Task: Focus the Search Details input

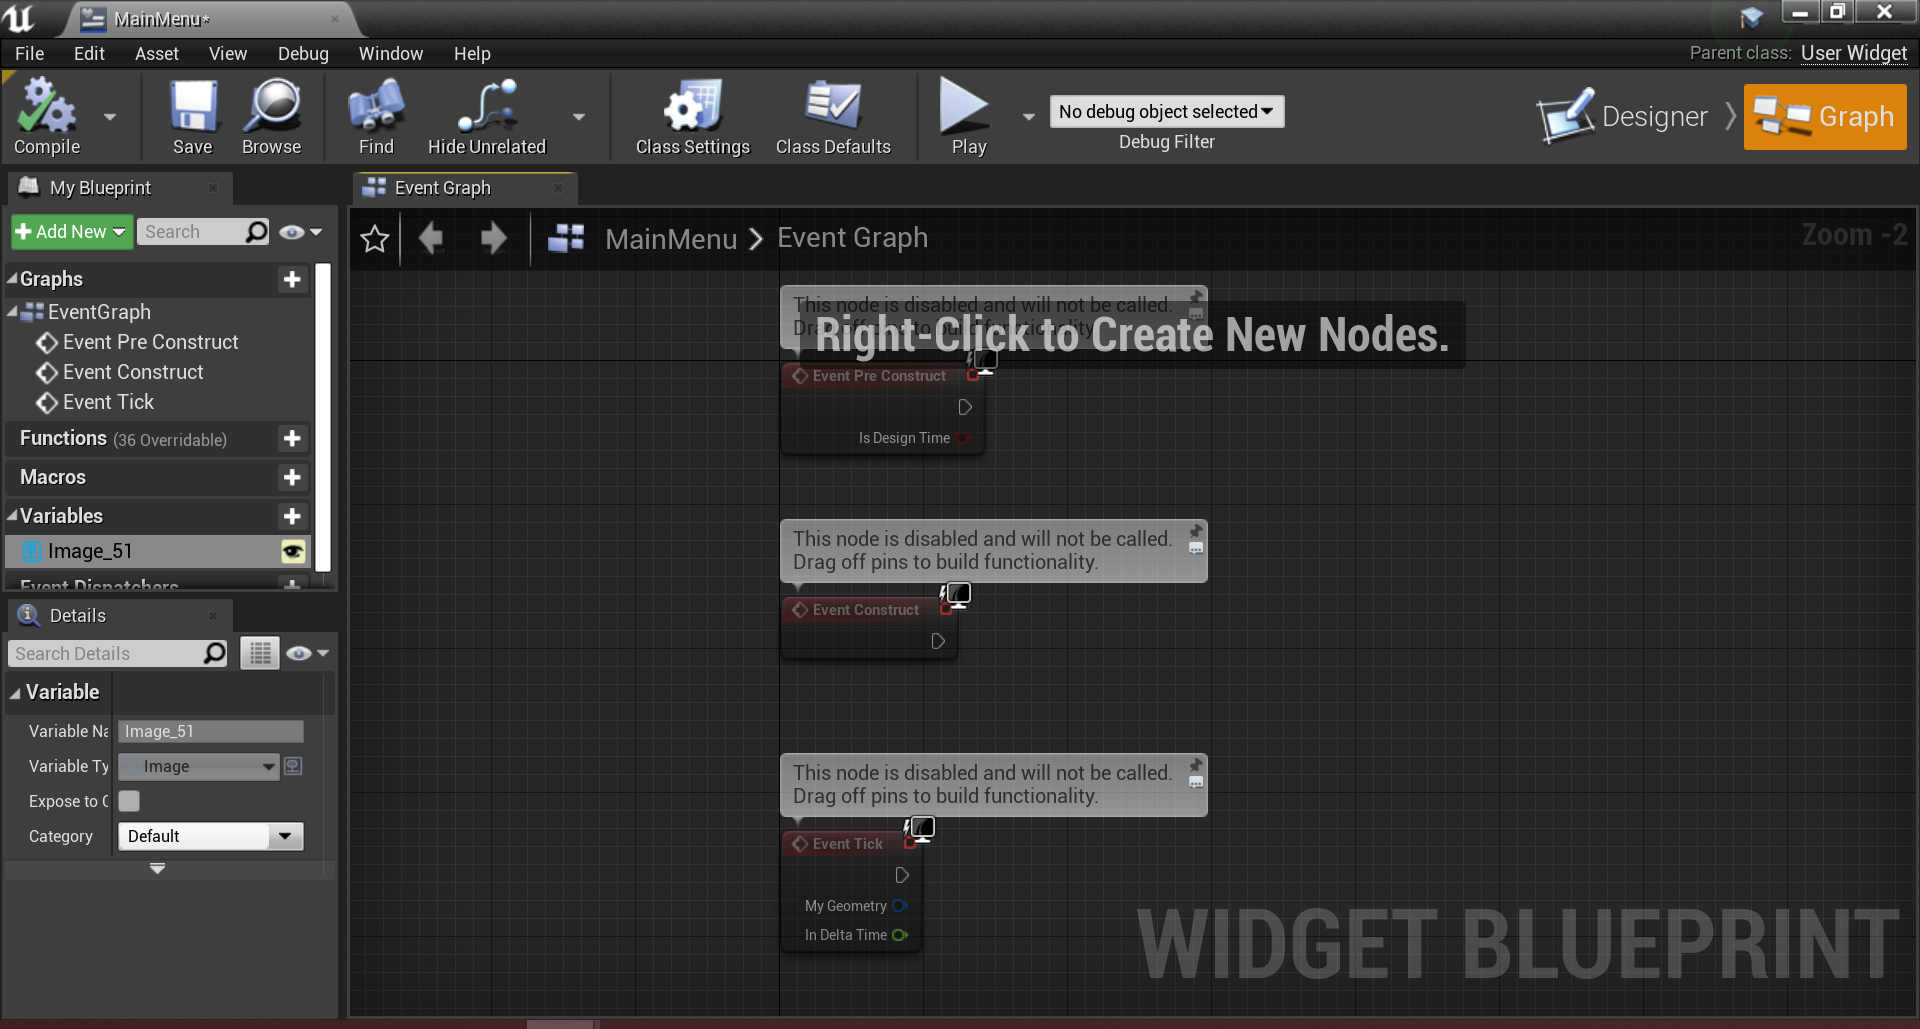Action: 105,654
